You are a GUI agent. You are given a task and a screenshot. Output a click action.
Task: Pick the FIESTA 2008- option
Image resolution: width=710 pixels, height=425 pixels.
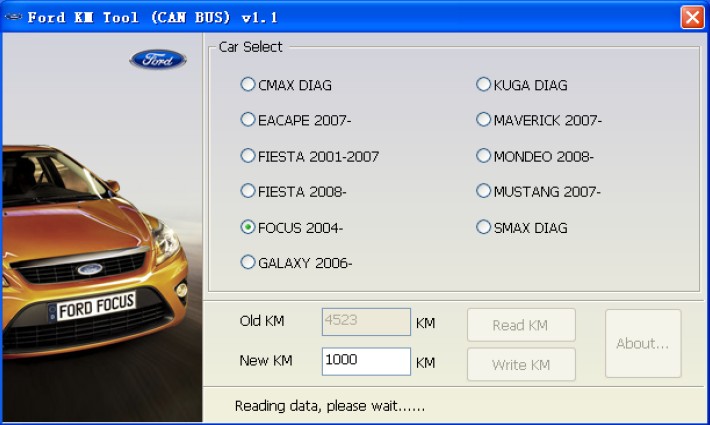pyautogui.click(x=248, y=191)
